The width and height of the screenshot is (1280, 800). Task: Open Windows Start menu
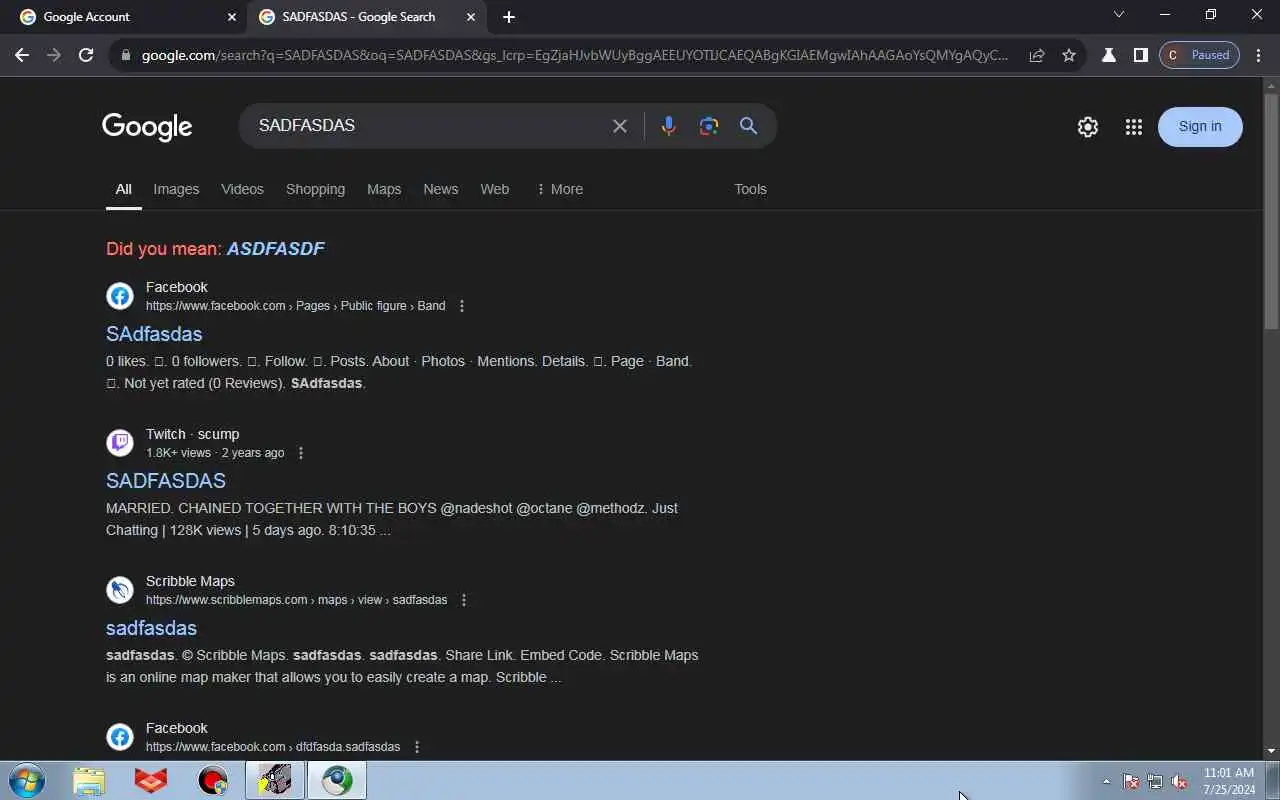pyautogui.click(x=27, y=780)
